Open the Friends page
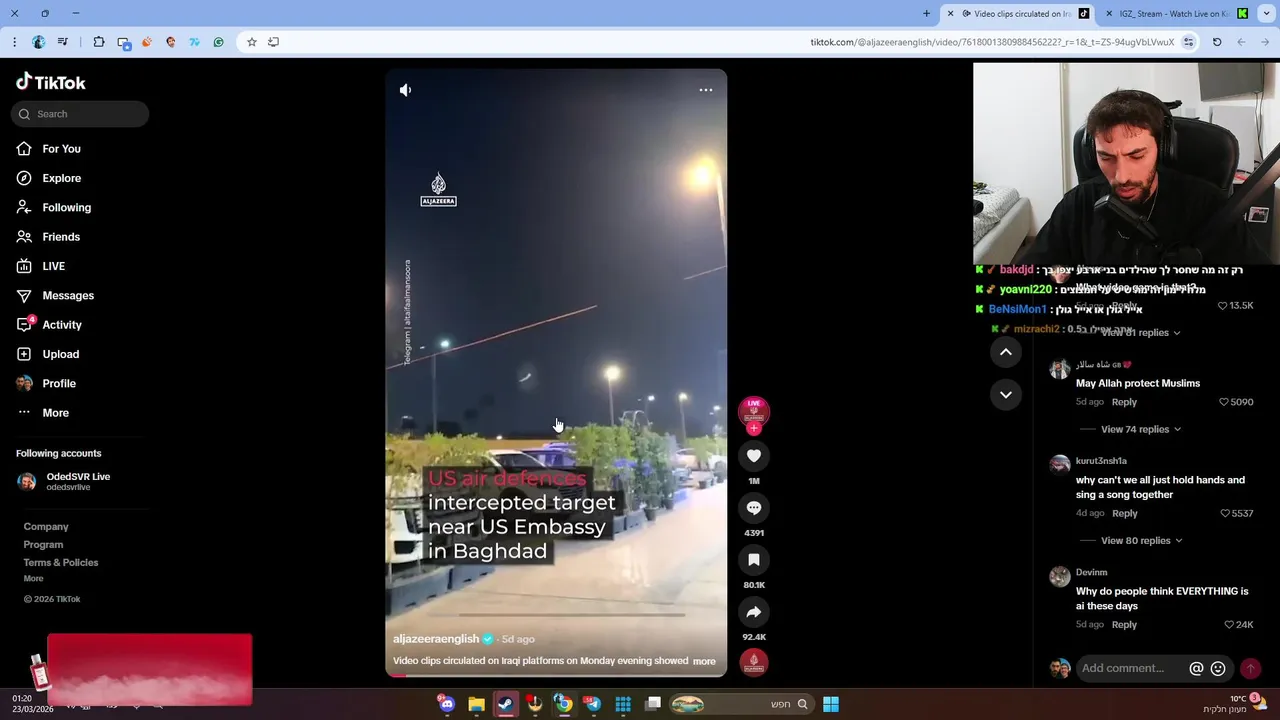 tap(48, 237)
